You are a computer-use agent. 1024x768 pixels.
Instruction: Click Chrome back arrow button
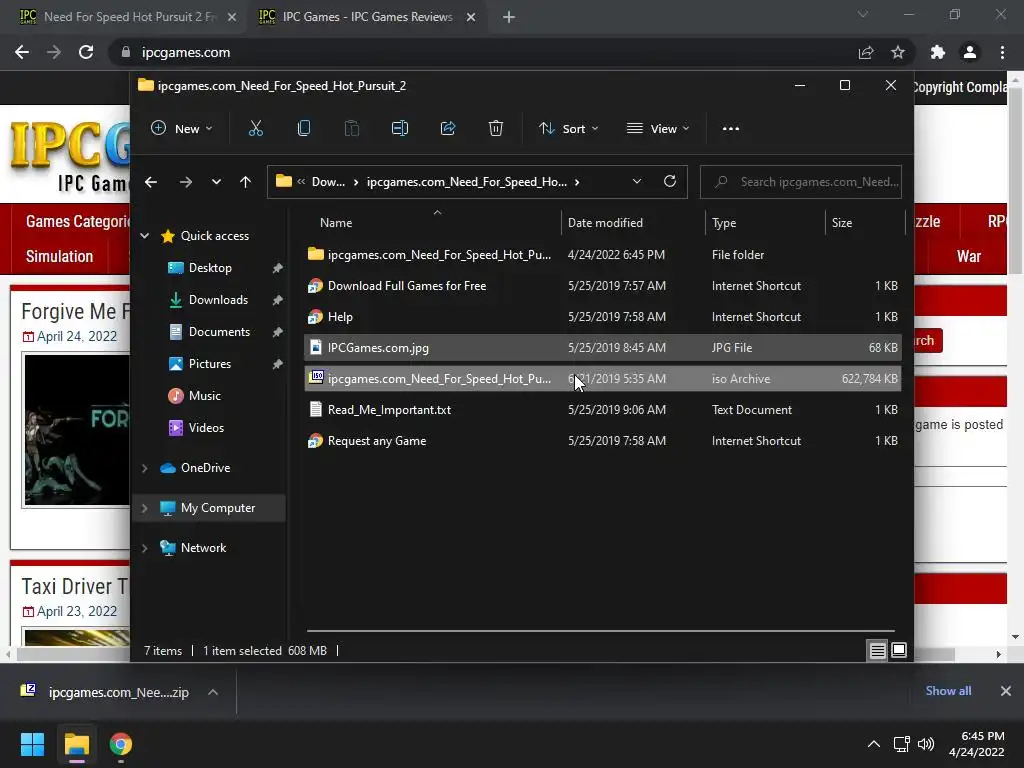[x=22, y=52]
